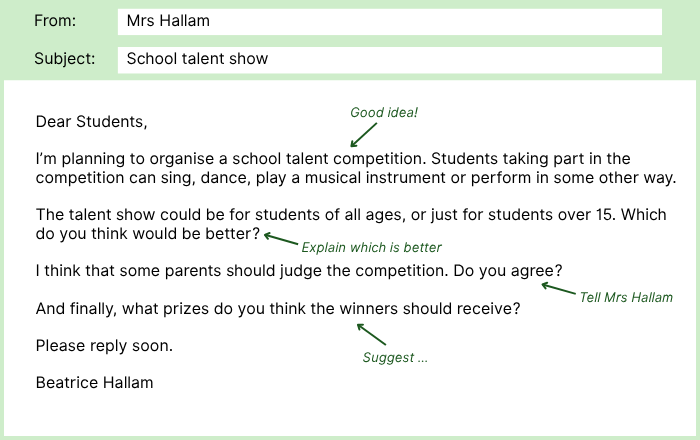This screenshot has width=700, height=440.
Task: Select the "From:" label
Action: 55,21
